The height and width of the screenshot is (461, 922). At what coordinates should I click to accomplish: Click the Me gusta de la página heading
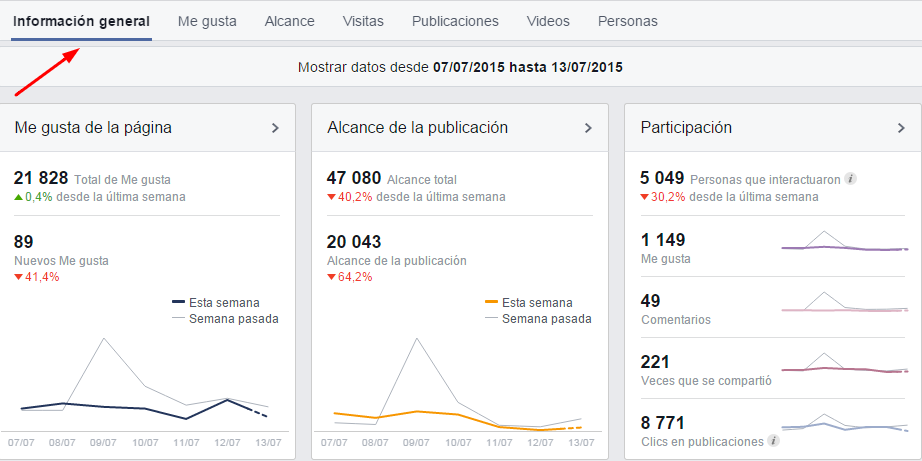point(93,128)
